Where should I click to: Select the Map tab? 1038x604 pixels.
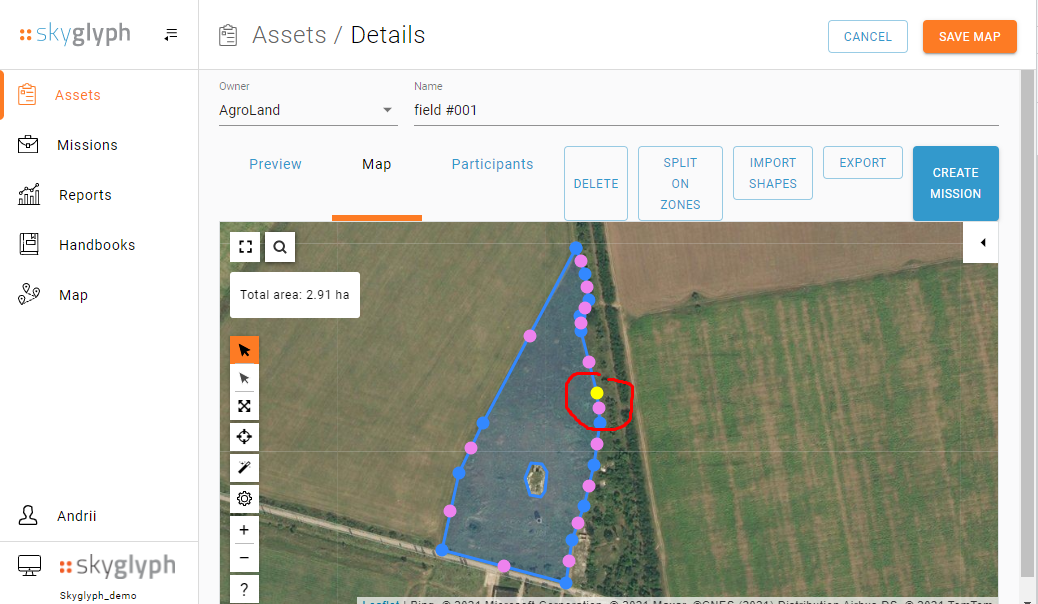[377, 164]
